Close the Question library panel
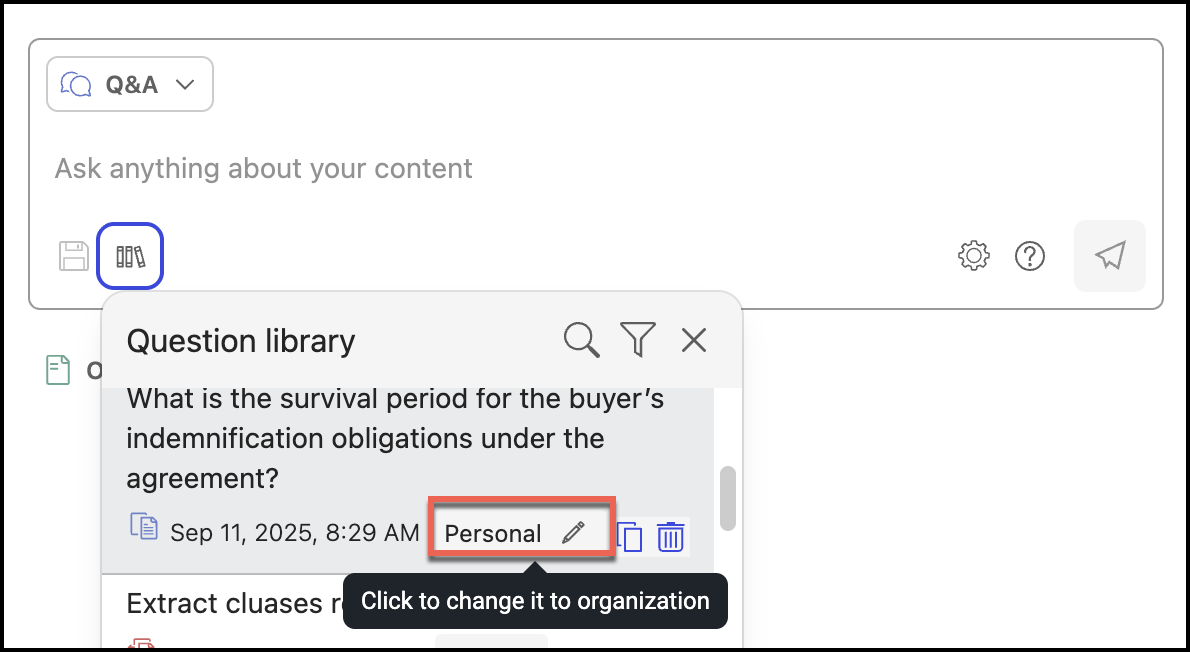Image resolution: width=1190 pixels, height=652 pixels. [693, 340]
